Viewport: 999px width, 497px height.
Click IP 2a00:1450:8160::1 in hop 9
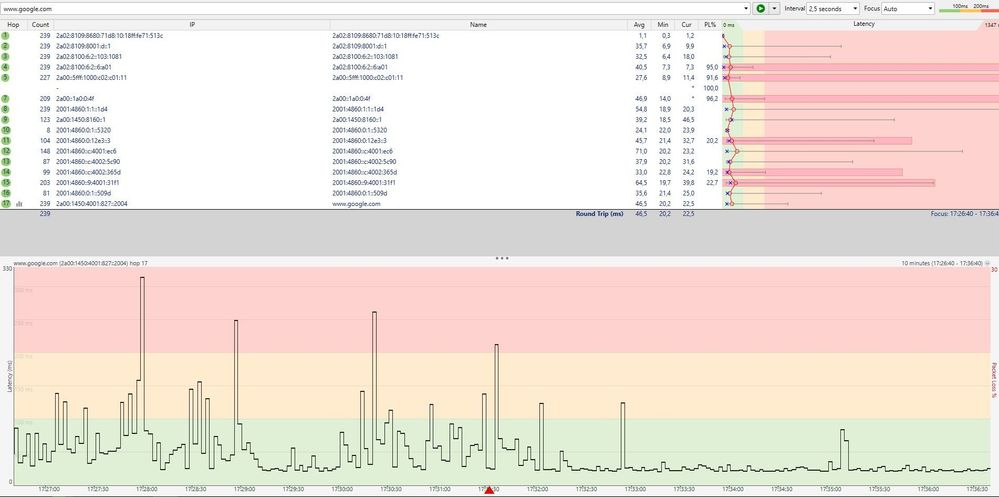(x=81, y=120)
